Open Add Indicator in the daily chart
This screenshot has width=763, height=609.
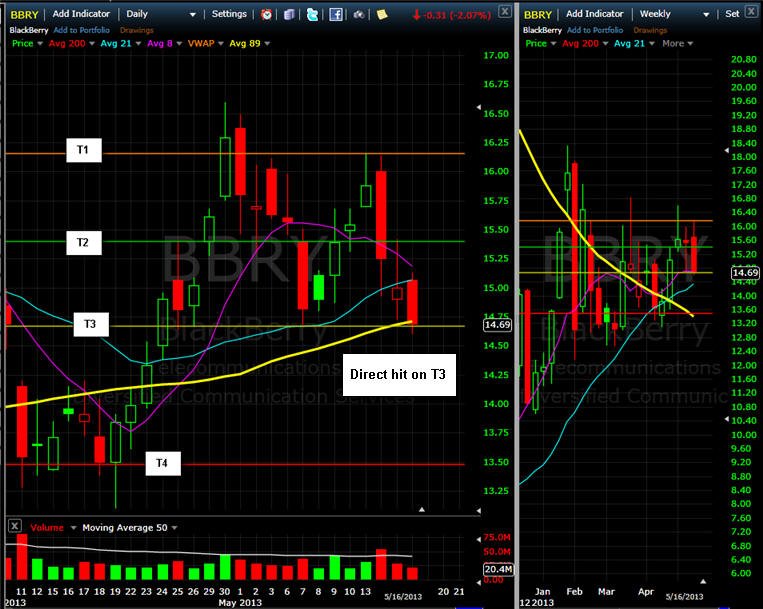(81, 14)
